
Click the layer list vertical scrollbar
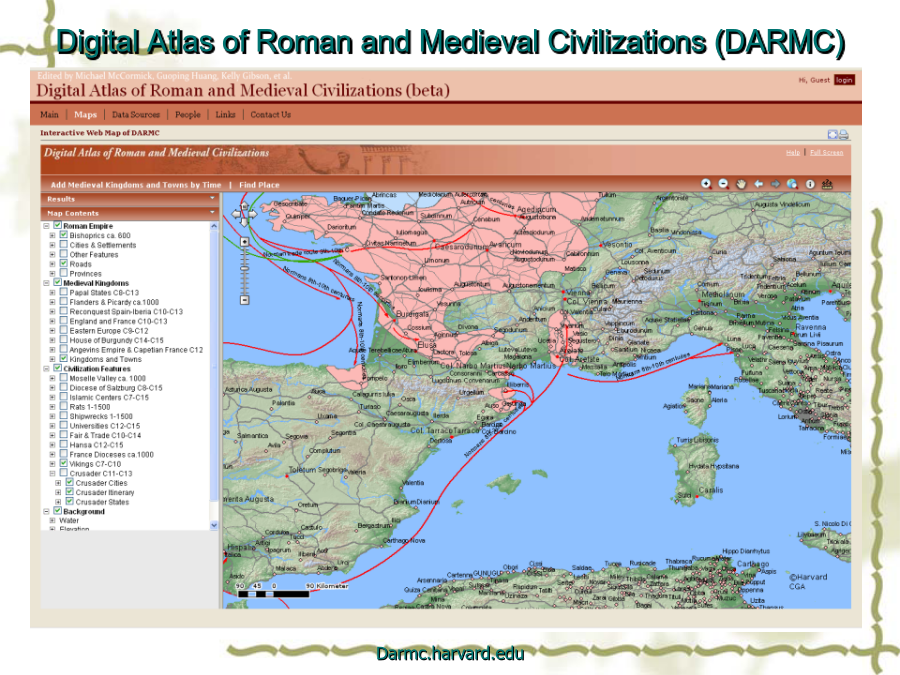coord(214,375)
